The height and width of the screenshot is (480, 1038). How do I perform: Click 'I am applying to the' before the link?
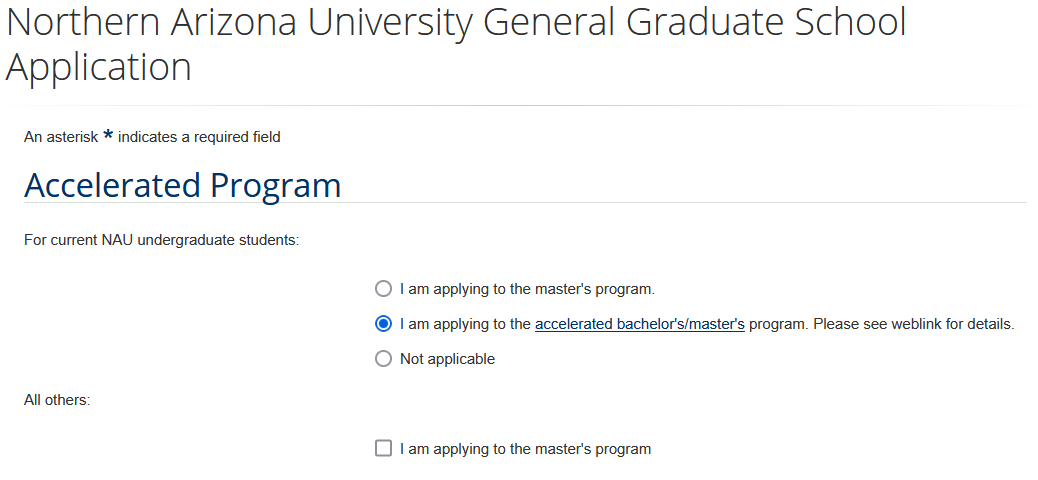click(465, 324)
